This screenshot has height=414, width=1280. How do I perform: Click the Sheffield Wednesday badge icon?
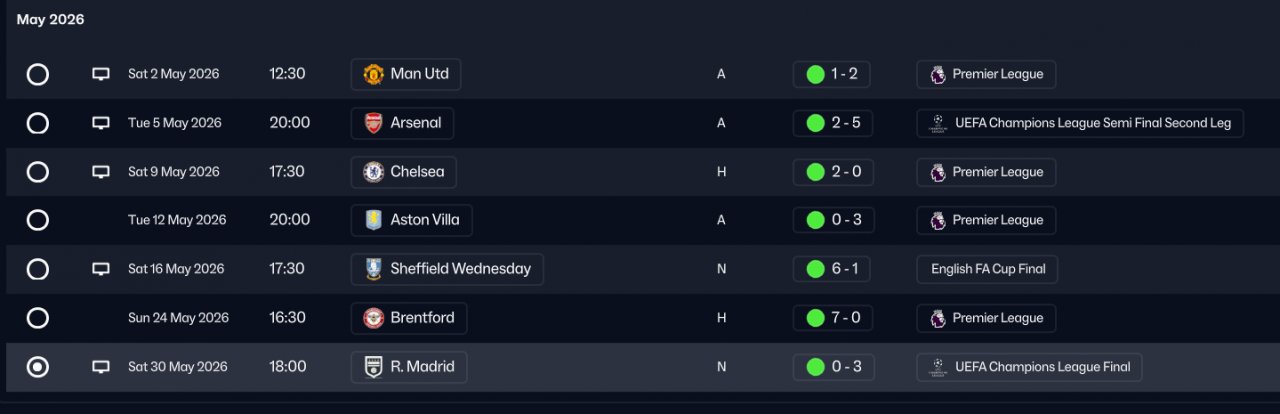pos(373,269)
